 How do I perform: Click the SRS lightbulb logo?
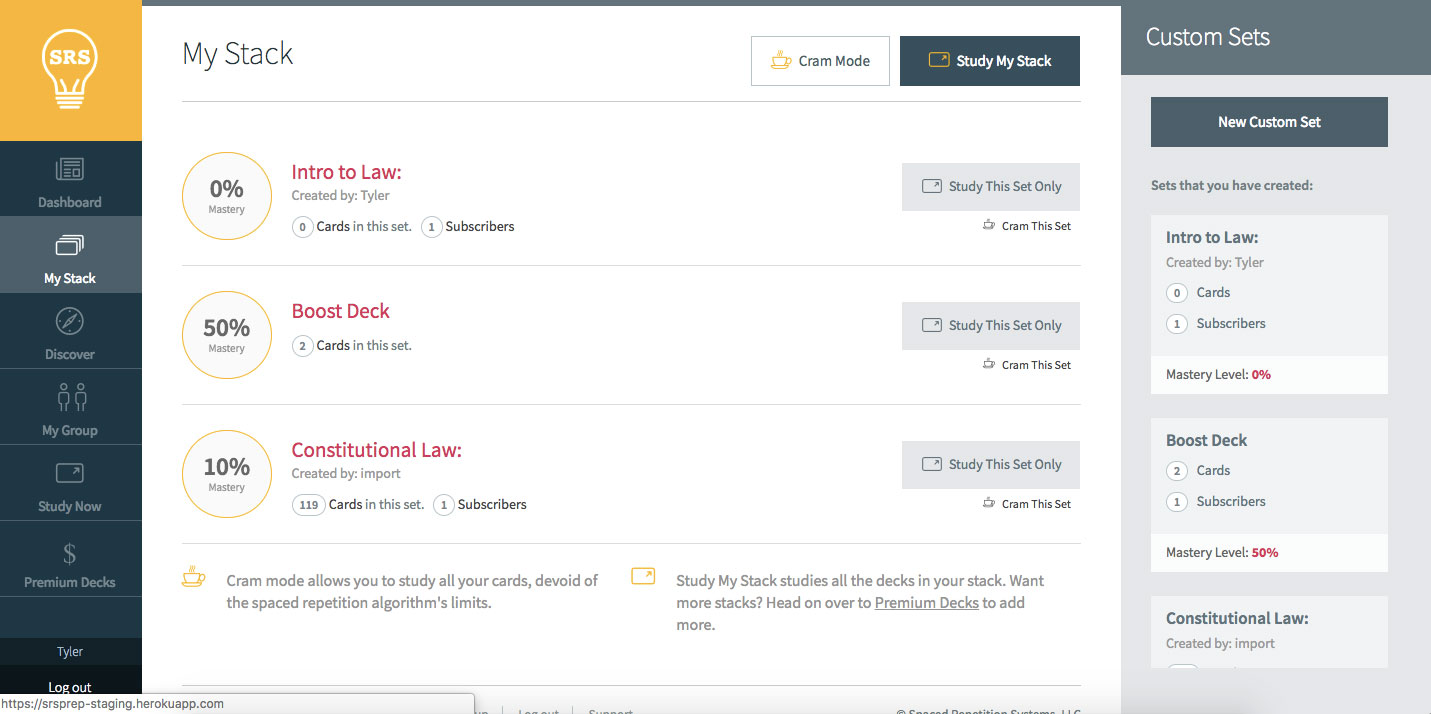click(x=70, y=69)
